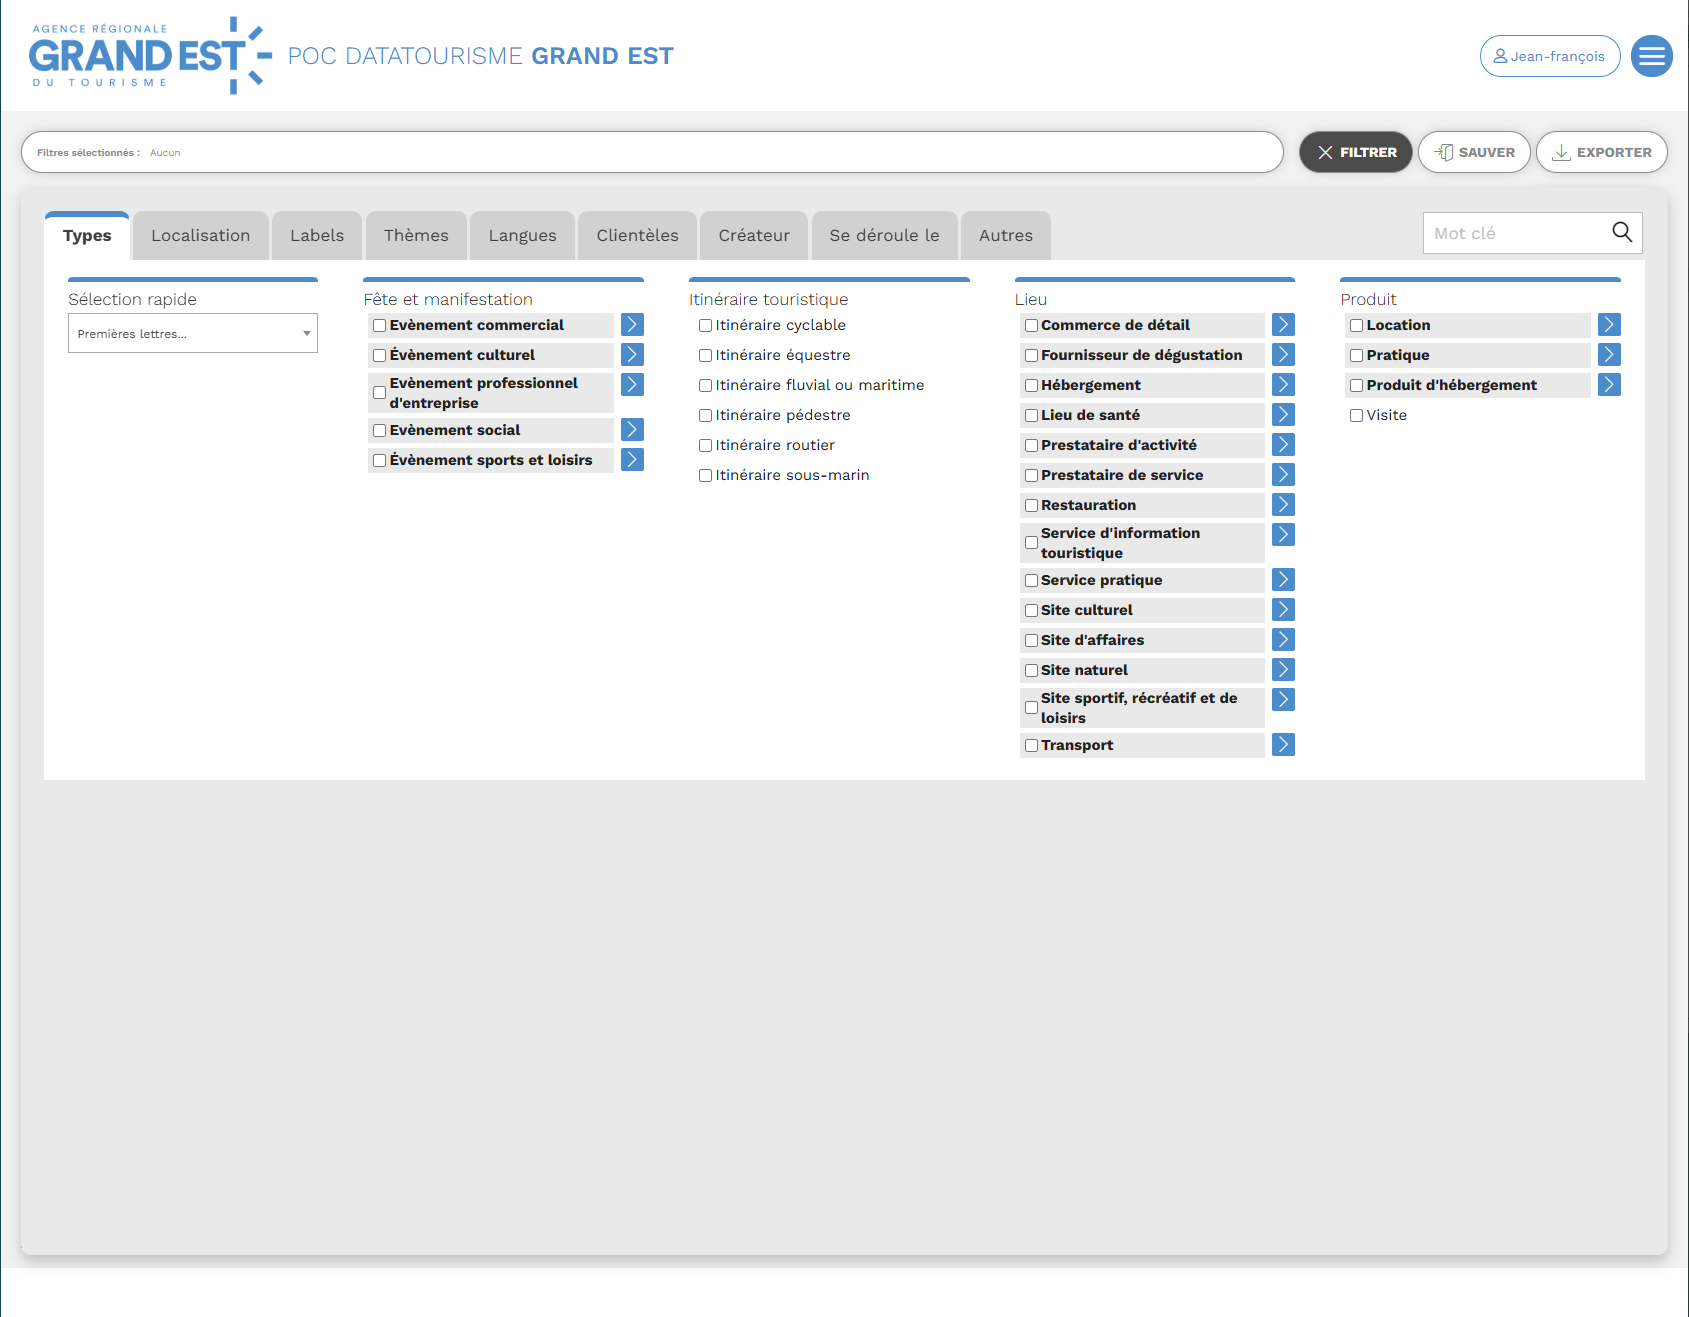Tick Itinéraire cyclable checkbox

coord(705,326)
